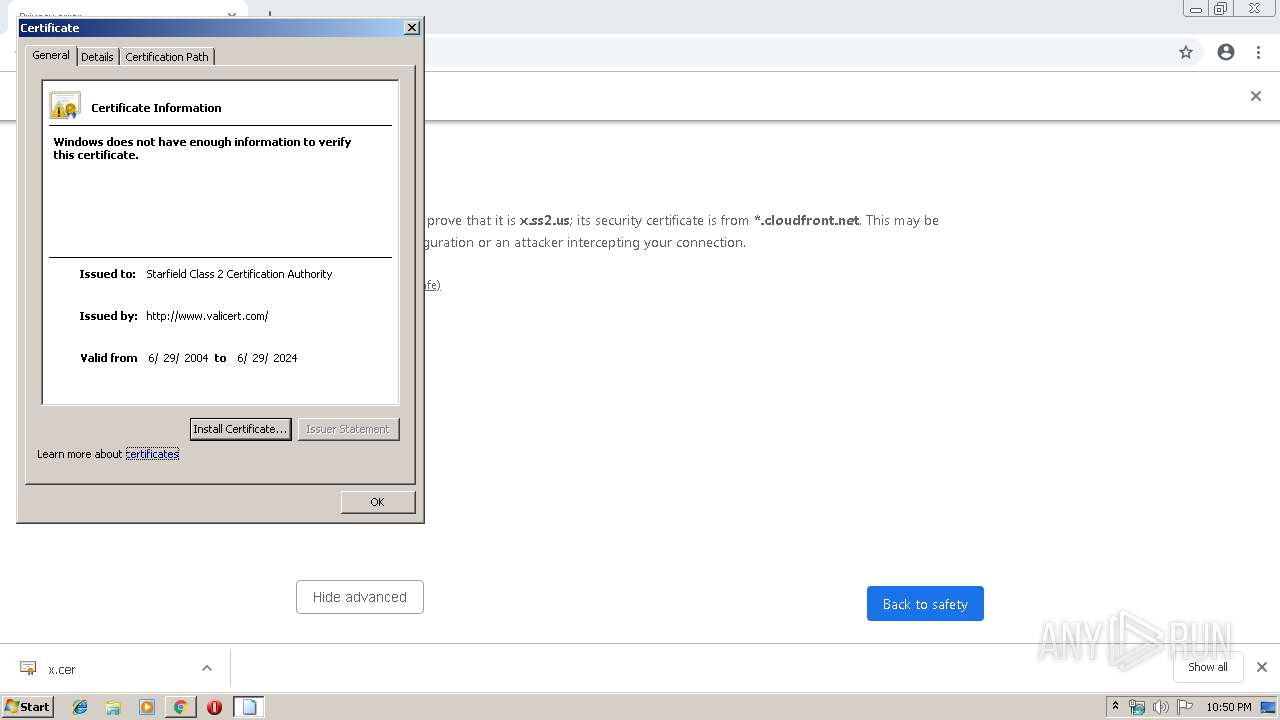The image size is (1280, 720).
Task: Click the *.cloudfront.net text
Action: (x=806, y=220)
